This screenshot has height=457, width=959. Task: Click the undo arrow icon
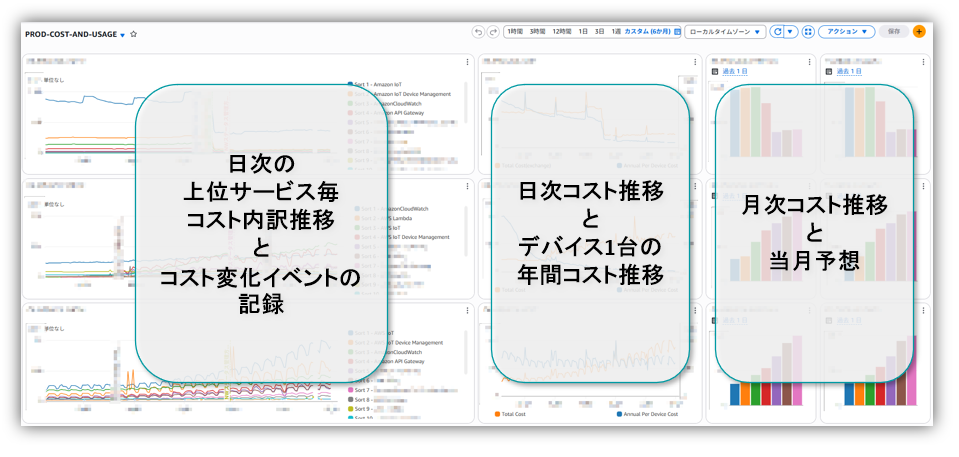tap(478, 32)
